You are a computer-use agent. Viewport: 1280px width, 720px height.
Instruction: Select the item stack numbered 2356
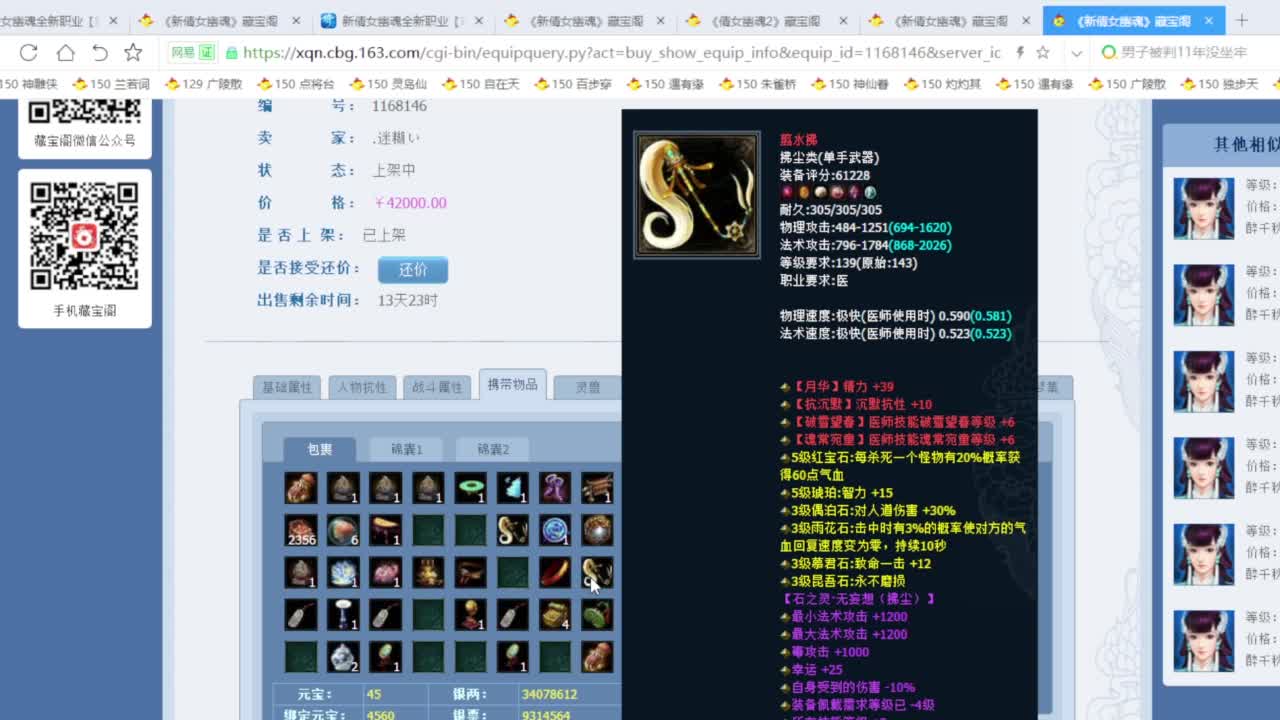pos(301,530)
